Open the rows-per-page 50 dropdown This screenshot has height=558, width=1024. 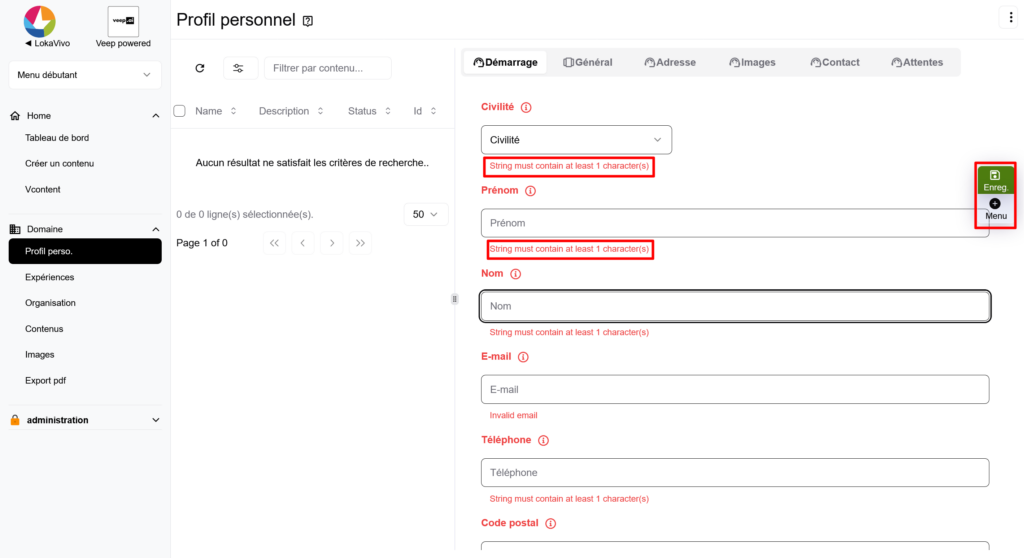coord(426,215)
